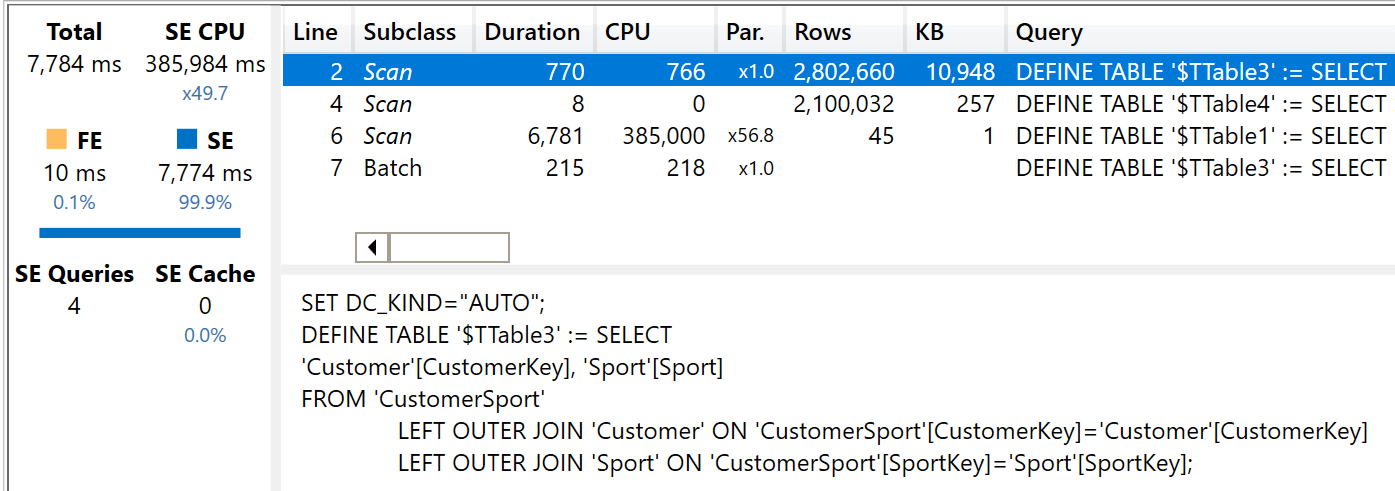Click the orange FE legend square

(x=57, y=139)
